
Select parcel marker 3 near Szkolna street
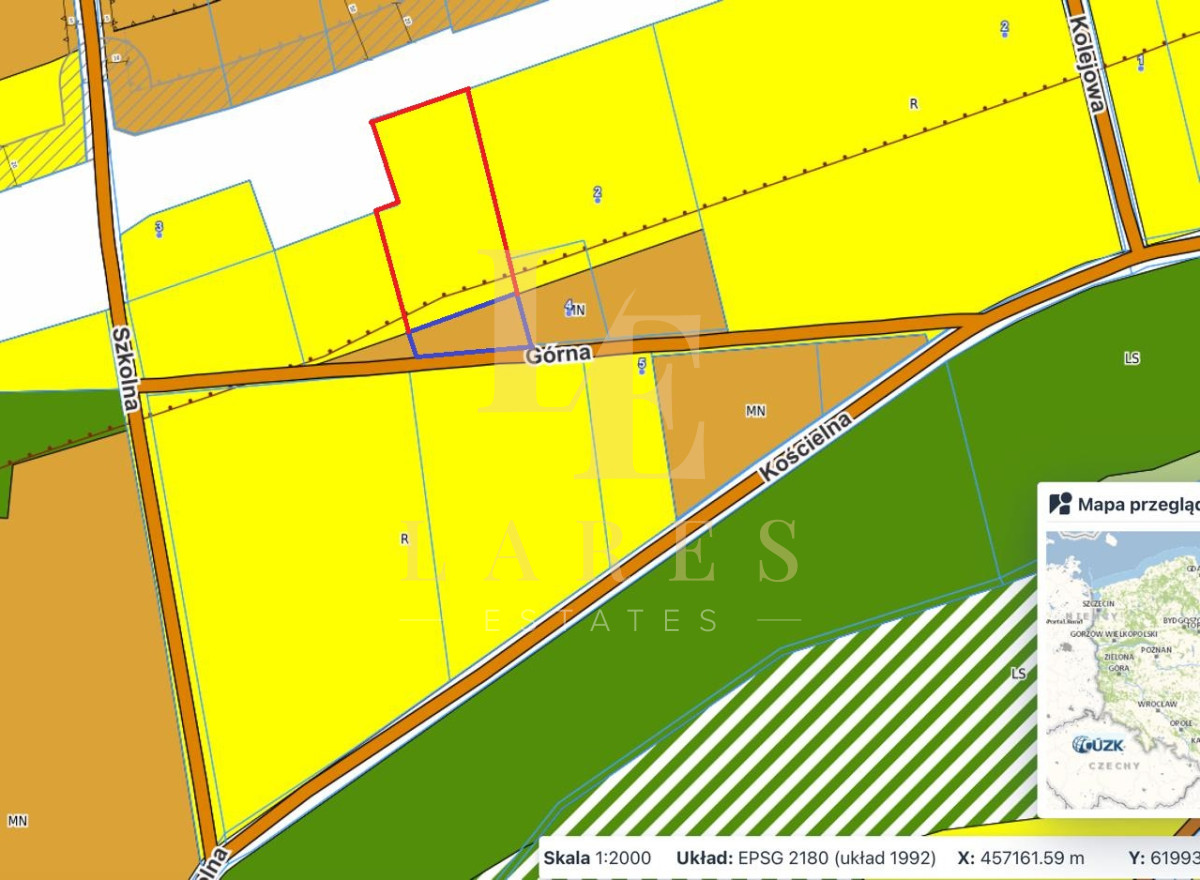click(x=159, y=229)
